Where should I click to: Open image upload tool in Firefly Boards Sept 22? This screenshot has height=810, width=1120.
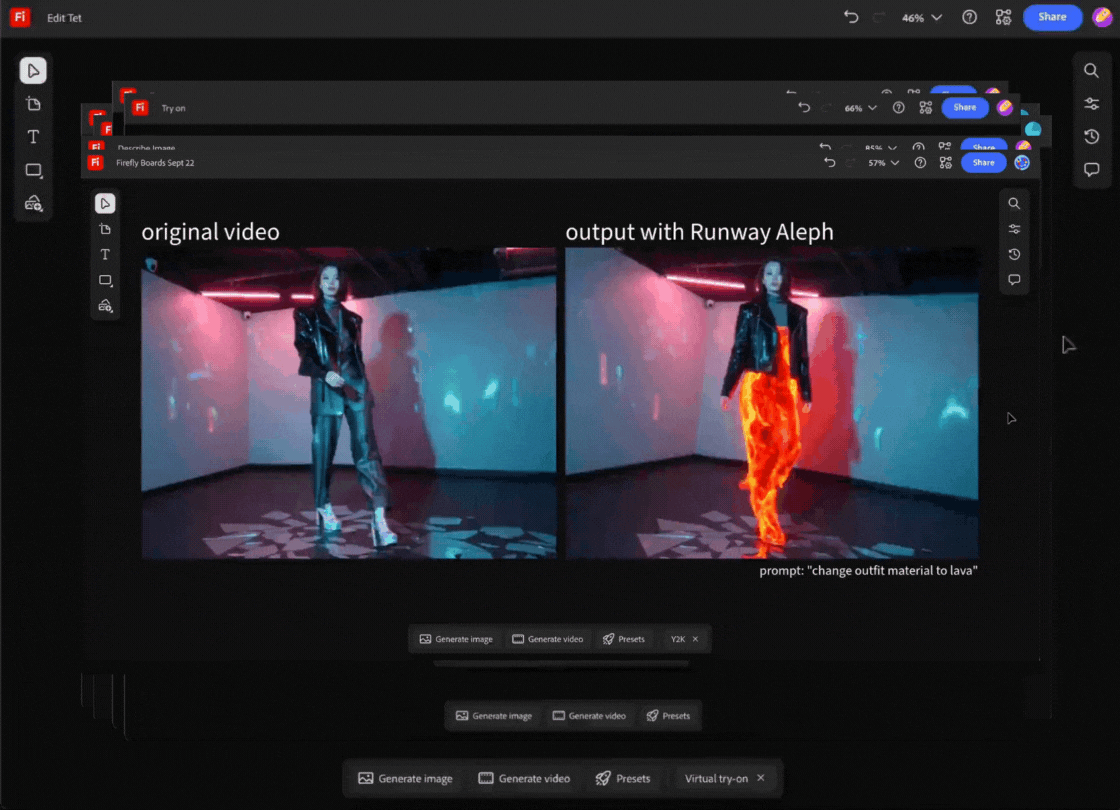point(105,306)
